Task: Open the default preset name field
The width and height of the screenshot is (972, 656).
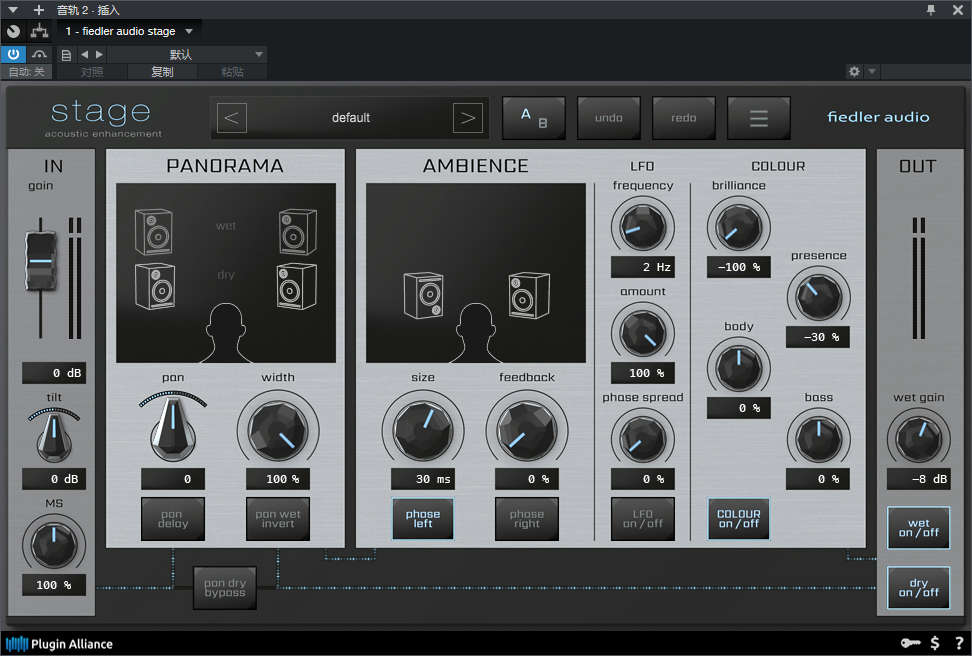Action: coord(350,118)
